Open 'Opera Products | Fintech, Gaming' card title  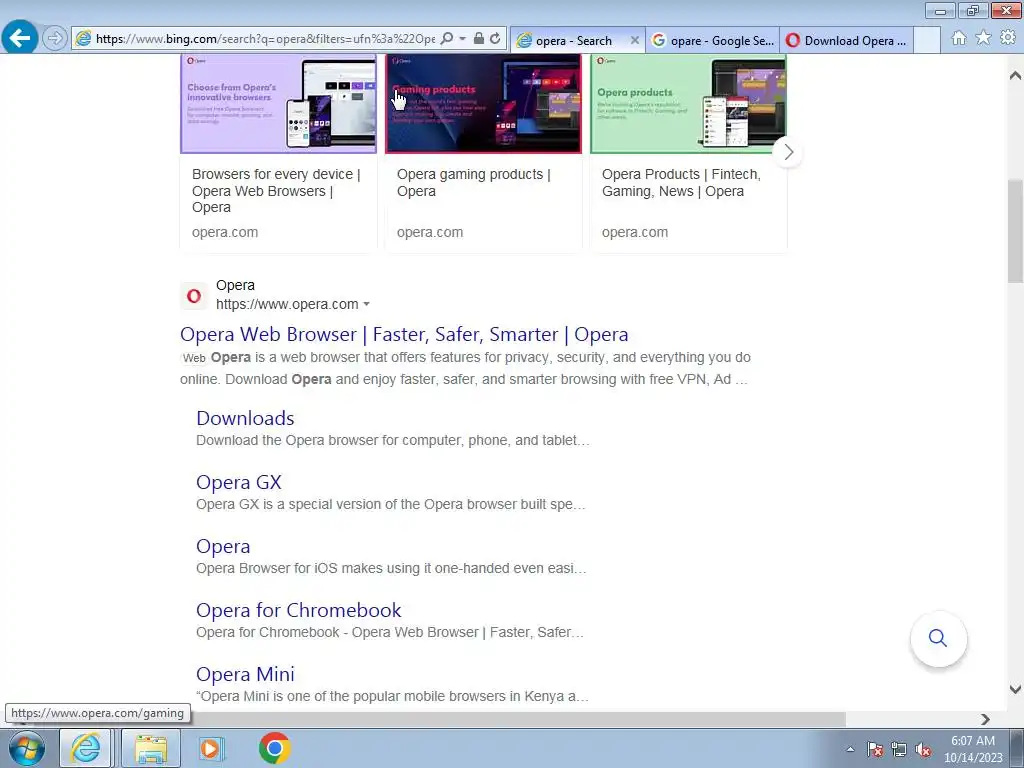tap(681, 183)
